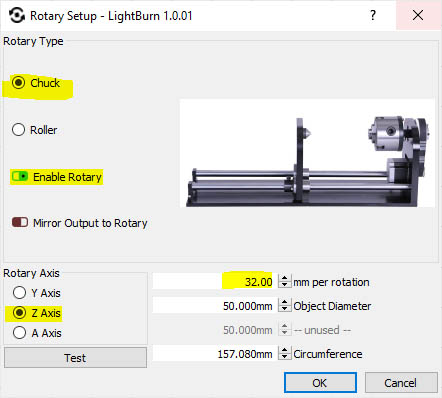
Task: Increase mm per rotation with up arrow
Action: click(x=284, y=278)
